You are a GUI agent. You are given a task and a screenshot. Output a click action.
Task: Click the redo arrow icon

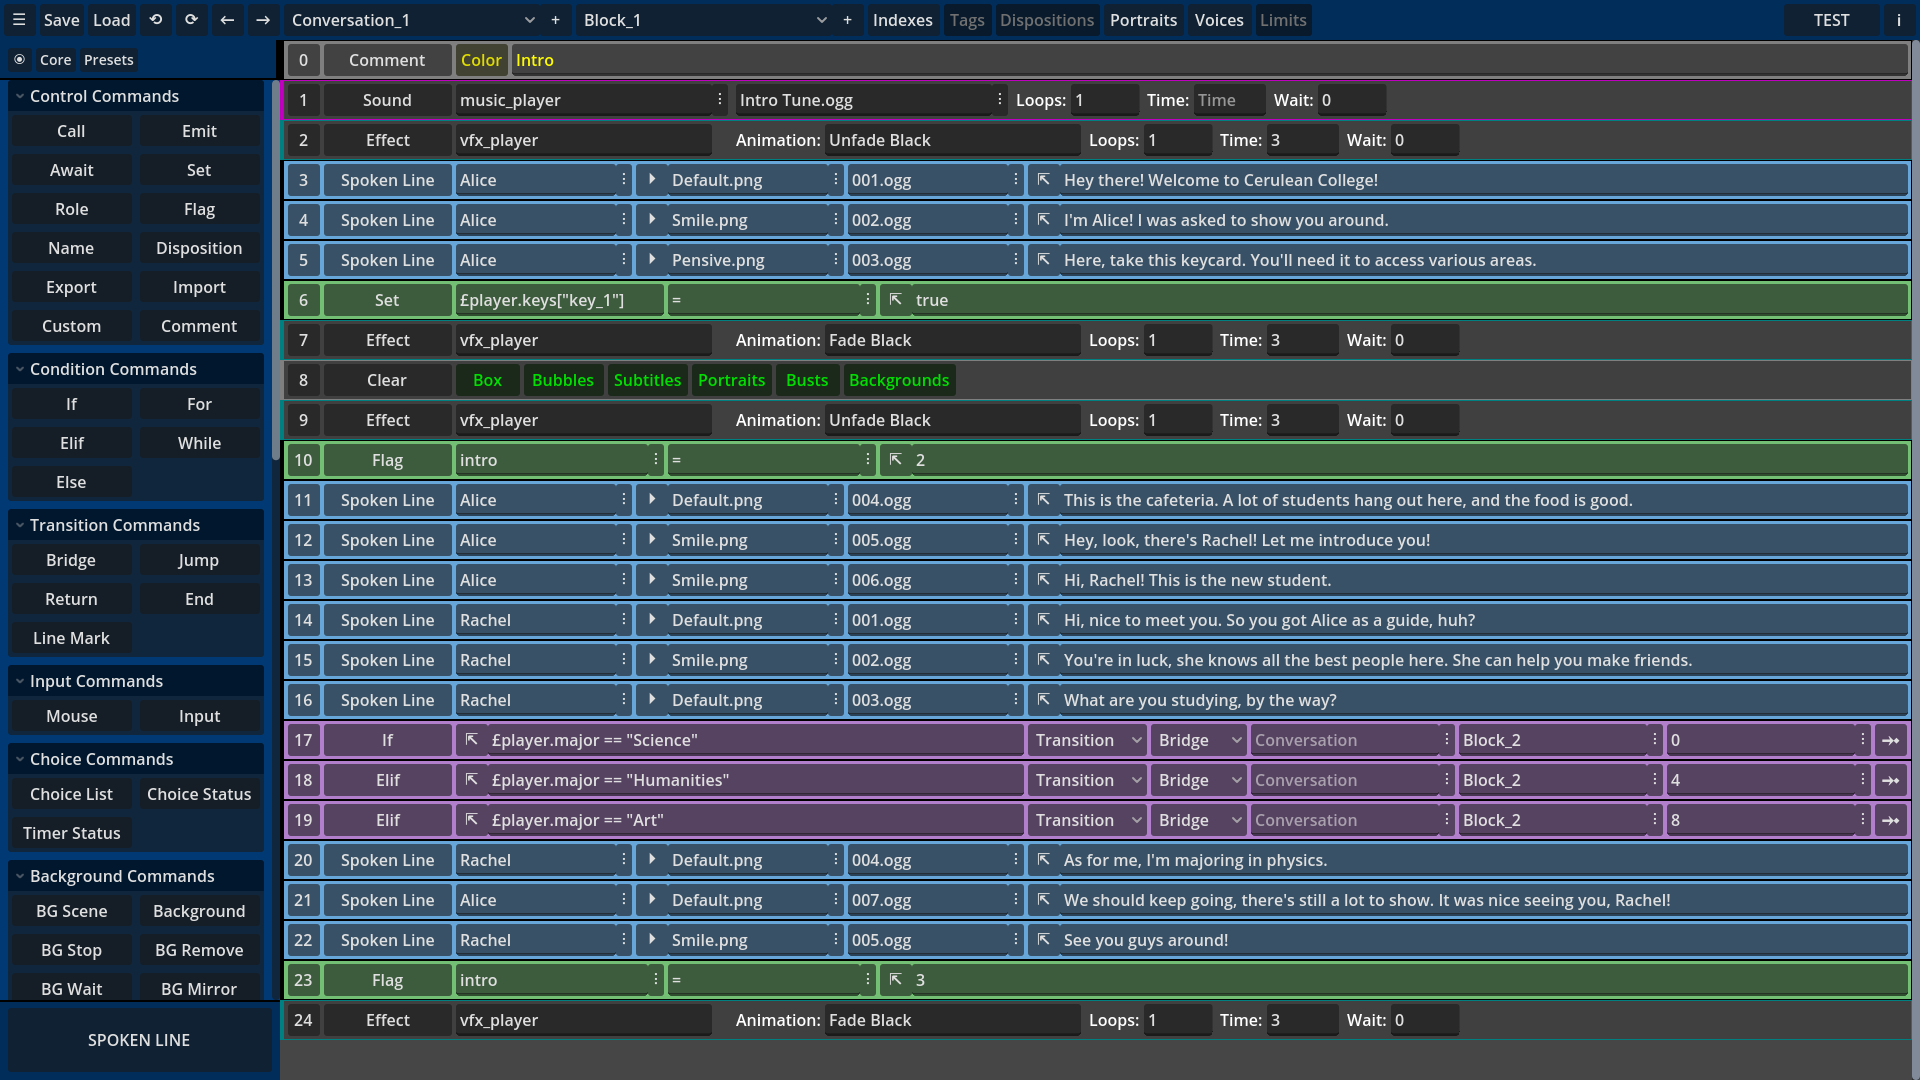pyautogui.click(x=191, y=20)
